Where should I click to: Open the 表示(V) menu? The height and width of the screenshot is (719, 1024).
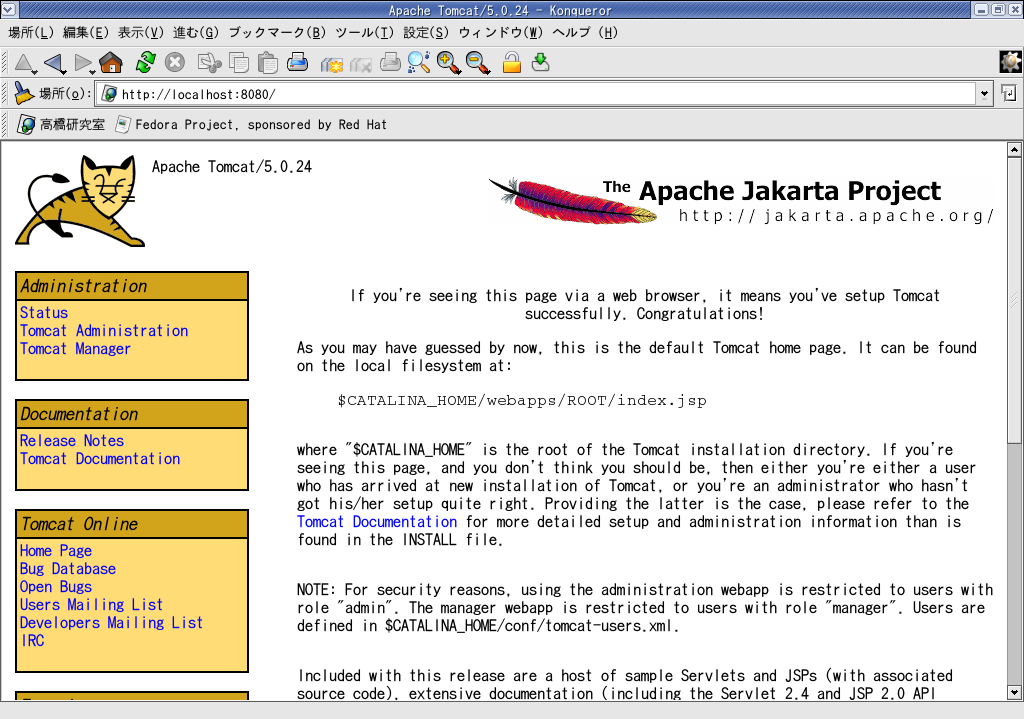click(140, 33)
